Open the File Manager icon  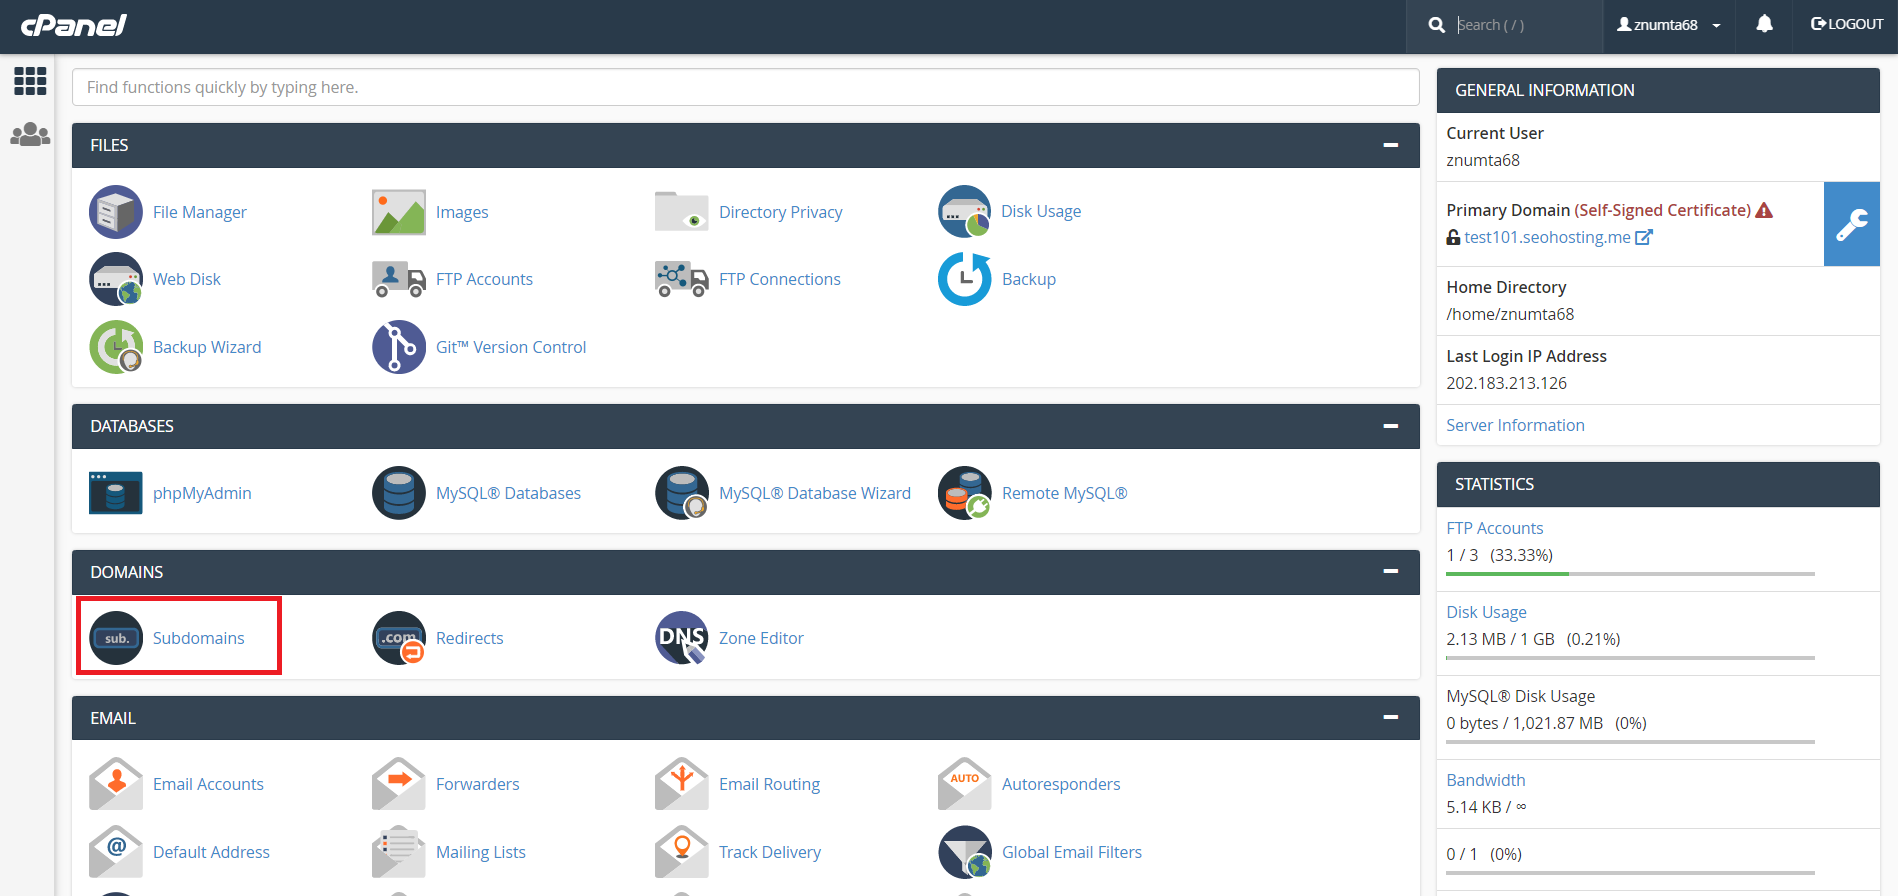point(116,212)
